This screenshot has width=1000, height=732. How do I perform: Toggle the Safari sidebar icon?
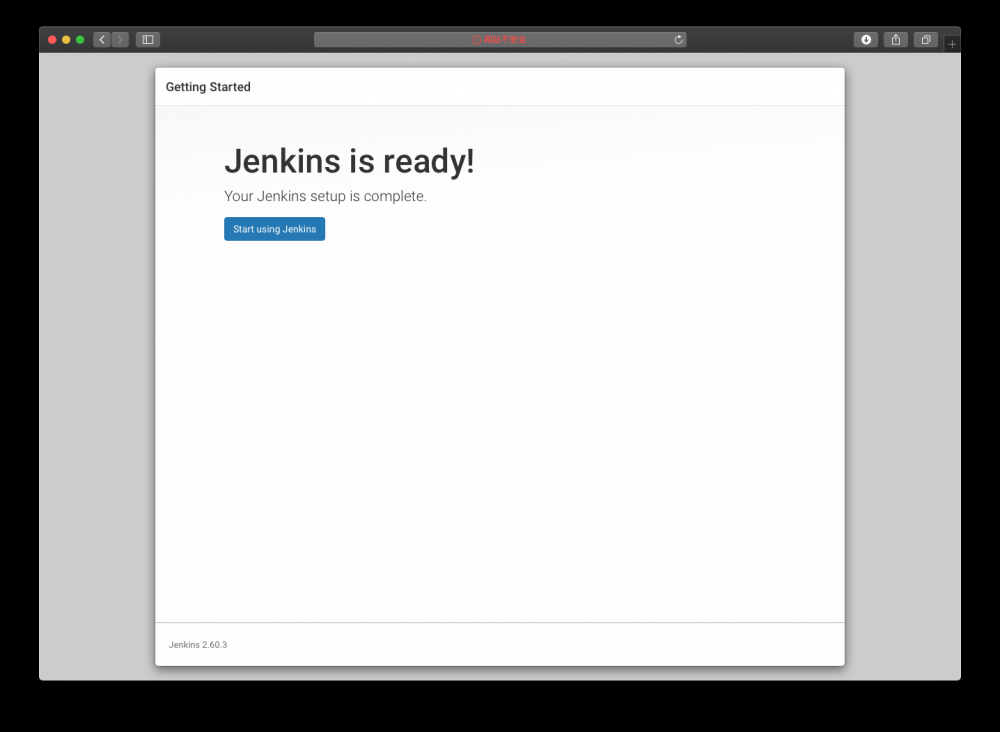tap(148, 40)
